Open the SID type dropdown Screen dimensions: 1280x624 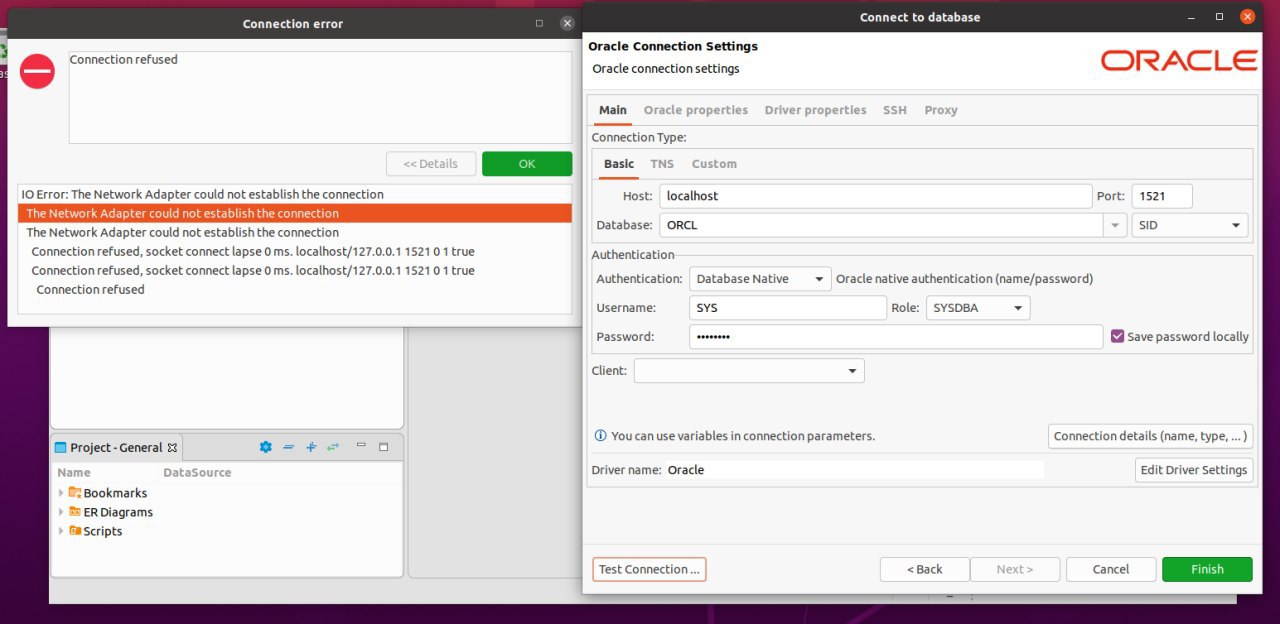click(x=1190, y=225)
